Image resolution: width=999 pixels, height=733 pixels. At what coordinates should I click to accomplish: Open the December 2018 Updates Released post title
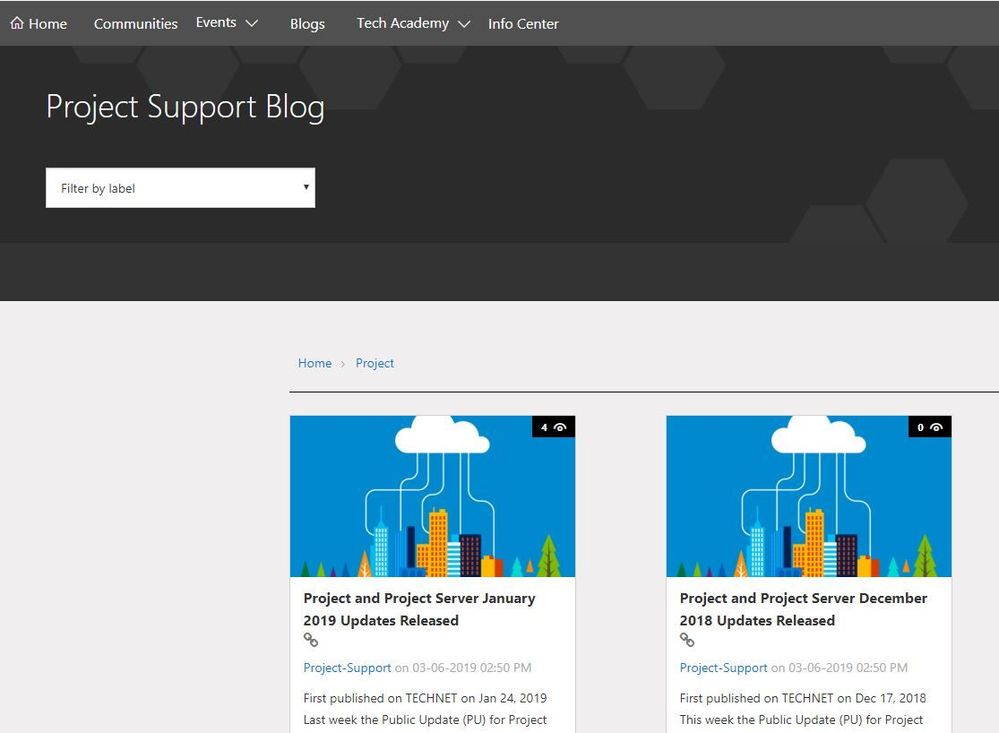point(803,609)
